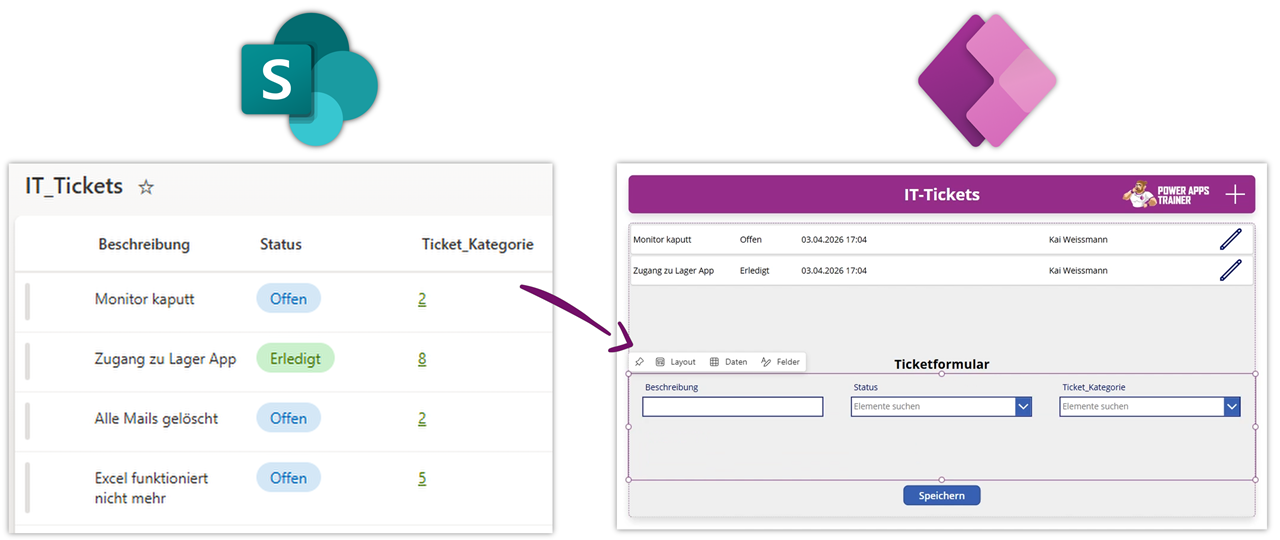Image resolution: width=1280 pixels, height=540 pixels.
Task: Add a new ticket with the plus icon
Action: pos(1235,194)
